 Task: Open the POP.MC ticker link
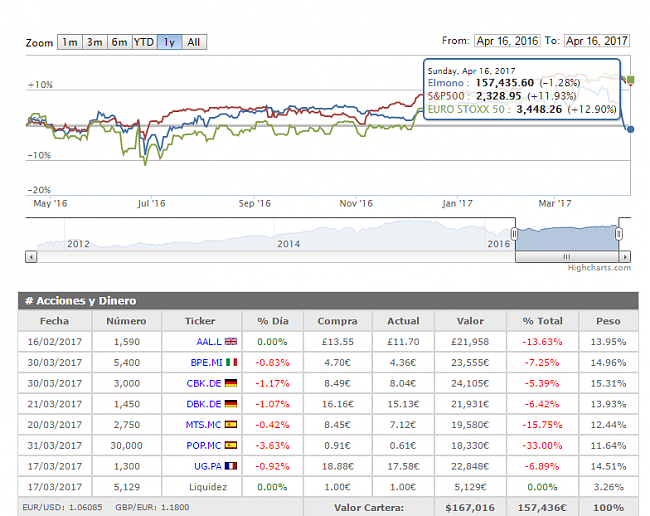tap(204, 445)
